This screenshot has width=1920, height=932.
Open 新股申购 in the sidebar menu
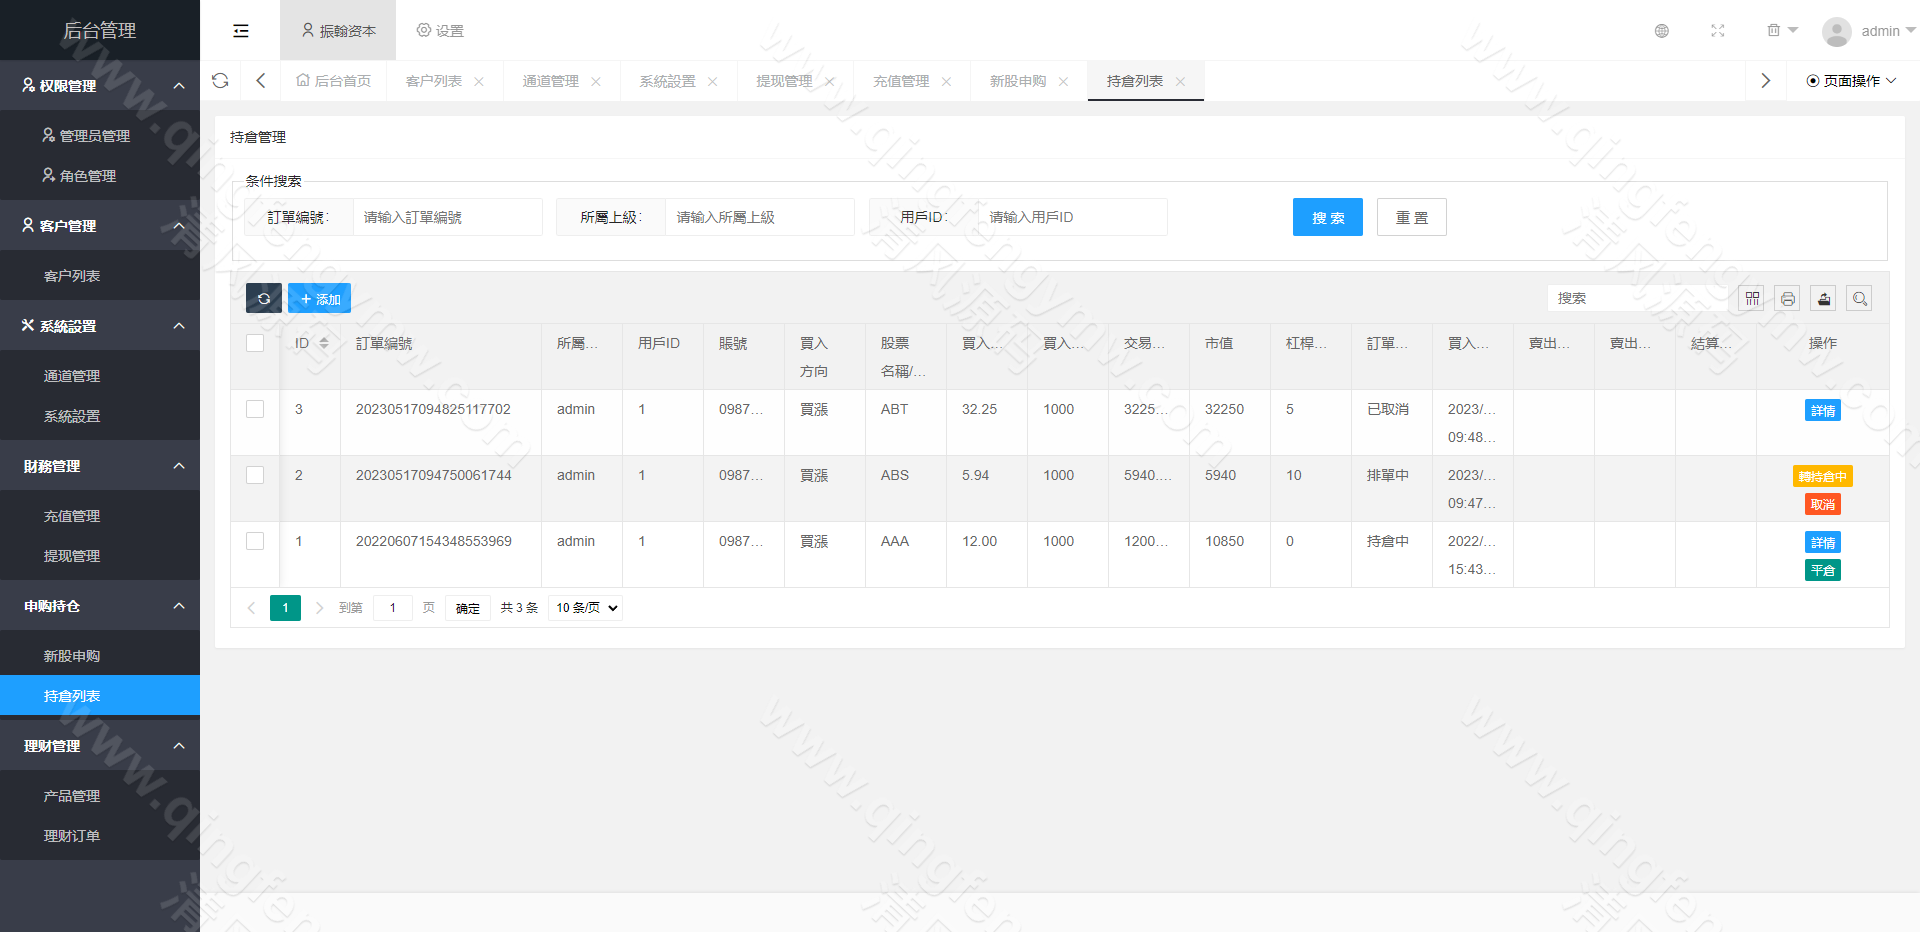click(x=72, y=656)
